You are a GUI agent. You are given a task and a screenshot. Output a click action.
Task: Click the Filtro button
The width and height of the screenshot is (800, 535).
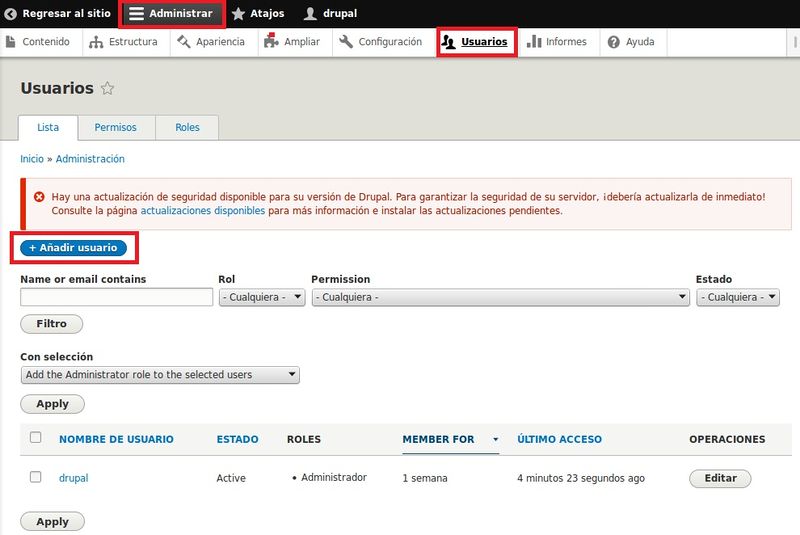[52, 324]
